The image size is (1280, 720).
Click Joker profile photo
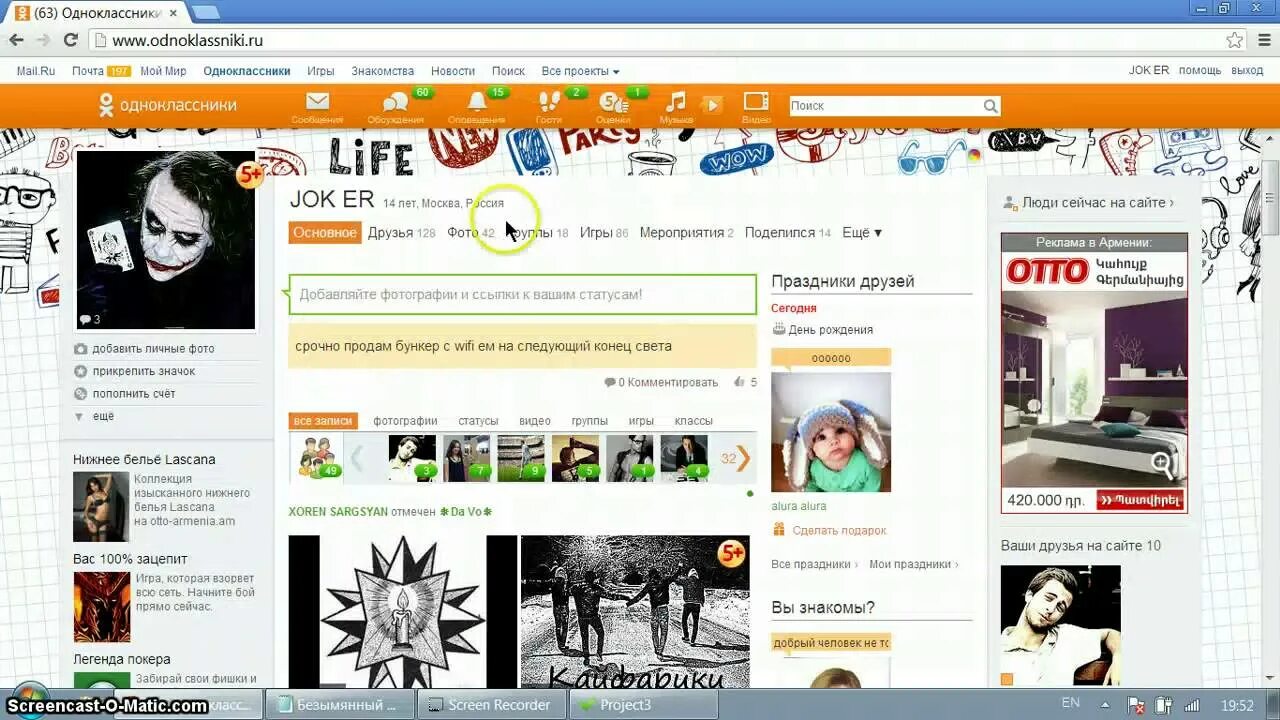[166, 241]
